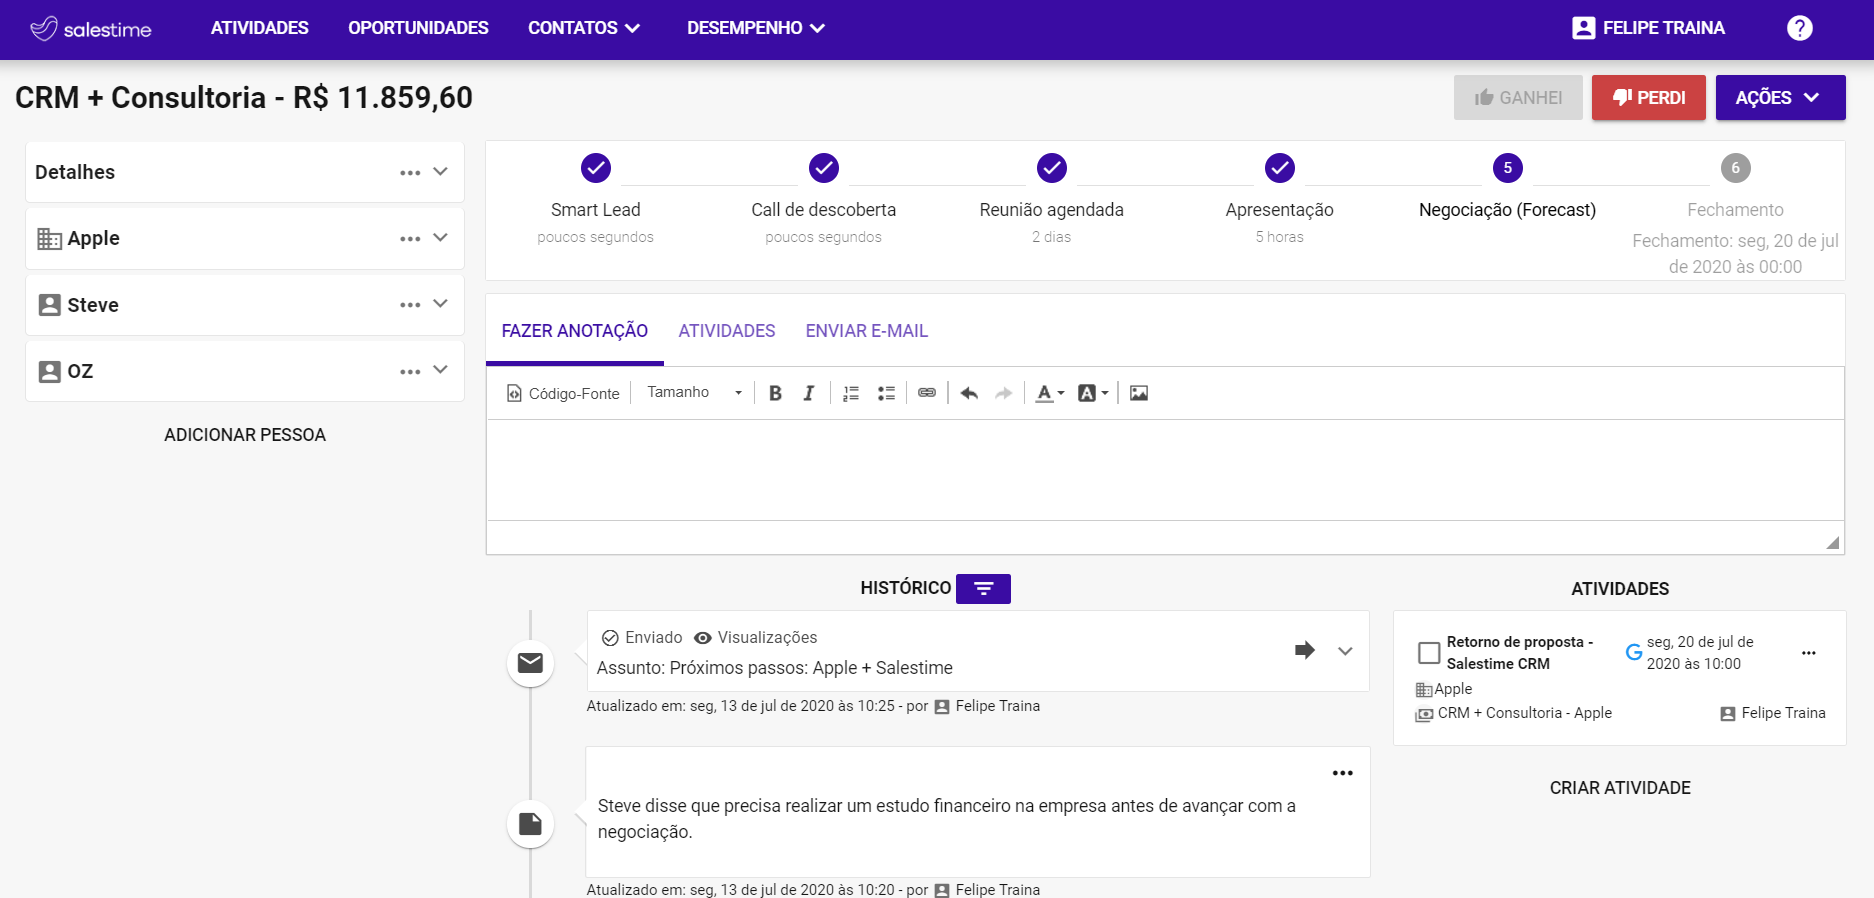Click the Retorno de proposta - Salestime CRM title

tap(1520, 653)
